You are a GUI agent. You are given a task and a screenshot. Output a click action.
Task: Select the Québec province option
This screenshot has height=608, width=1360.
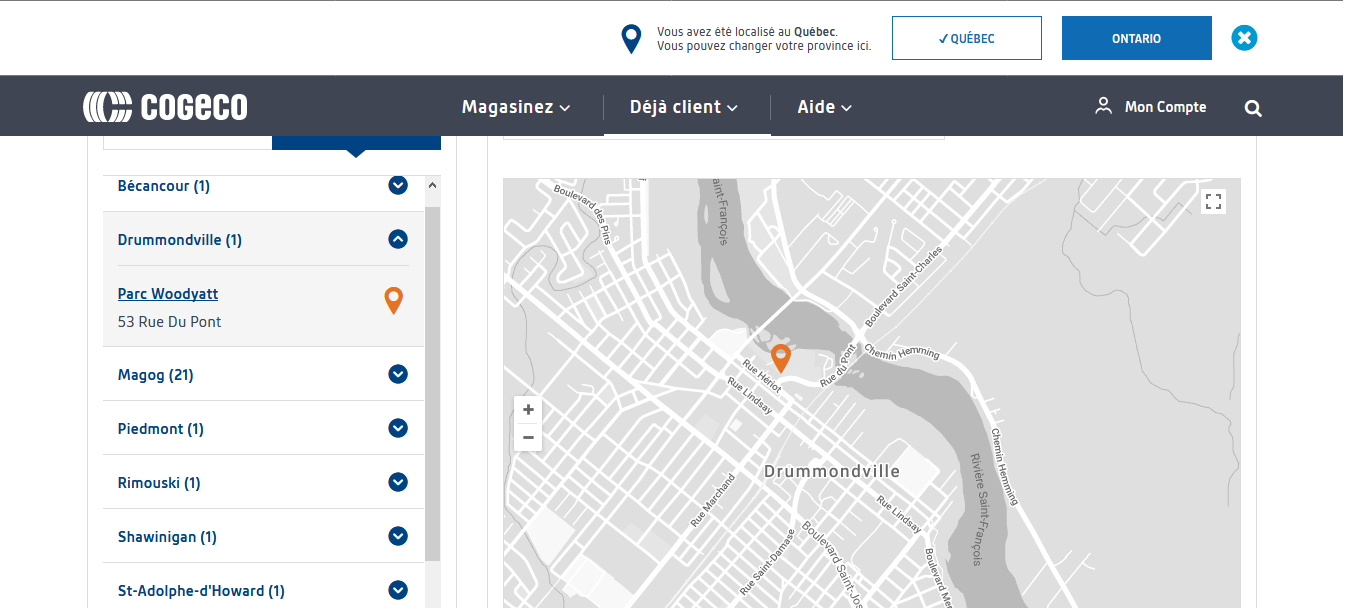(x=966, y=38)
